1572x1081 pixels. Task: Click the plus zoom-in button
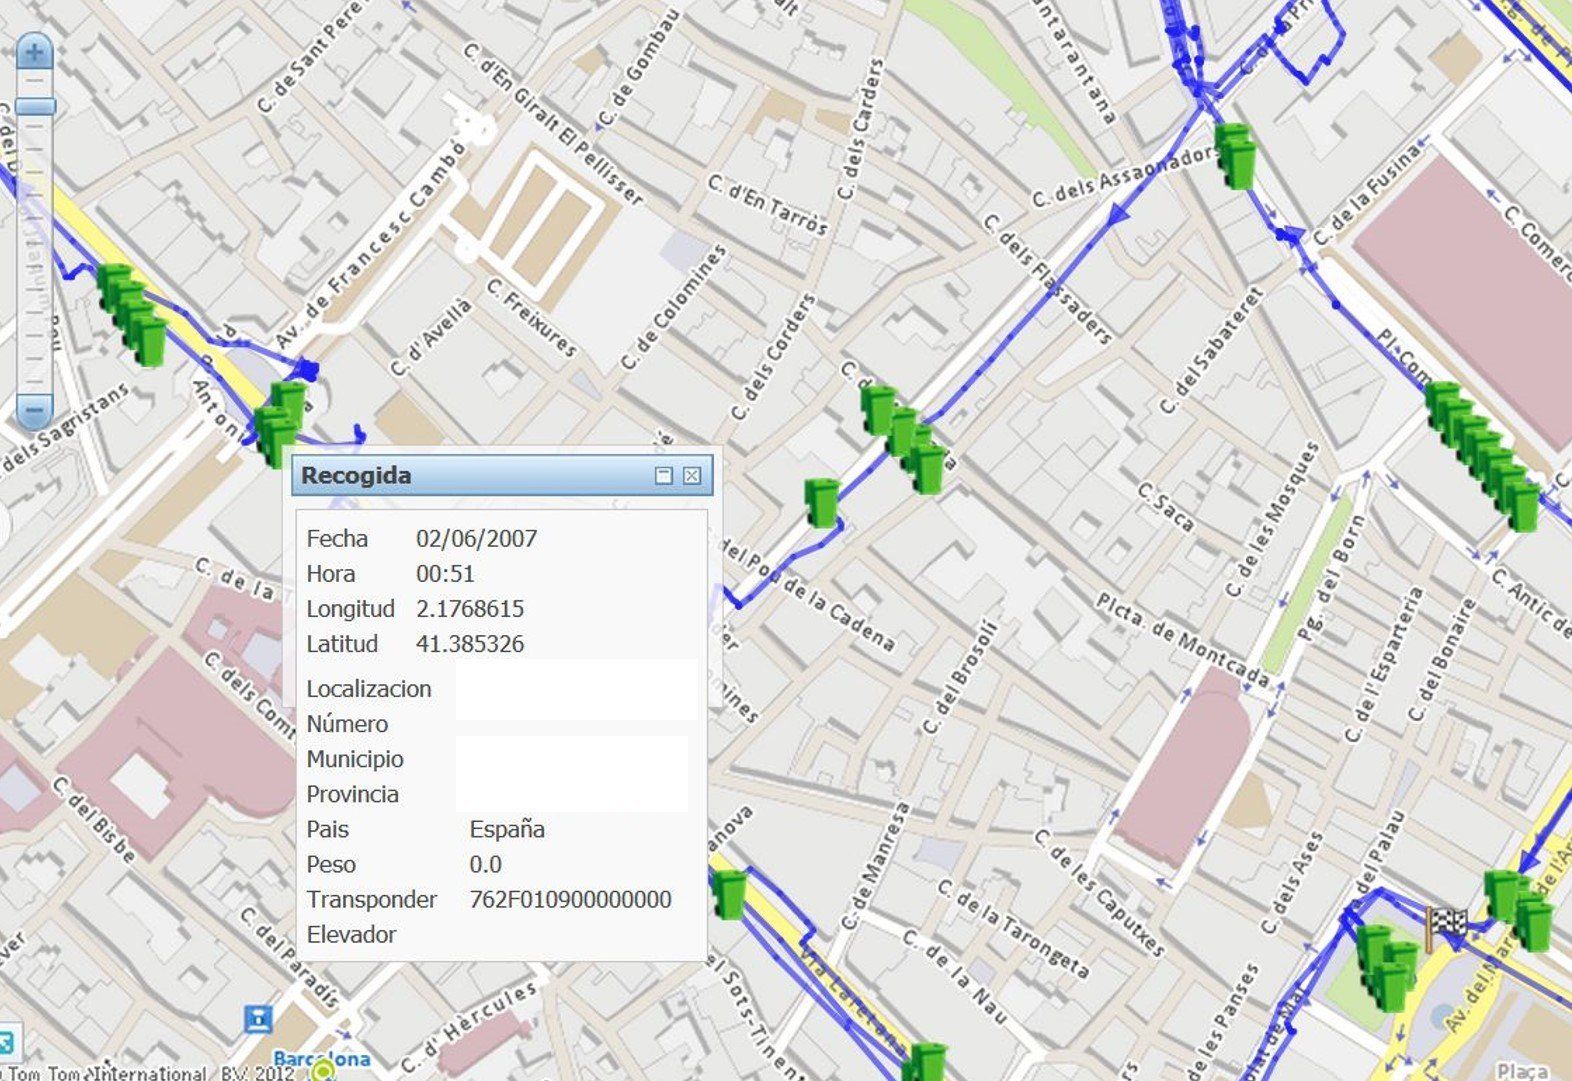pos(35,51)
